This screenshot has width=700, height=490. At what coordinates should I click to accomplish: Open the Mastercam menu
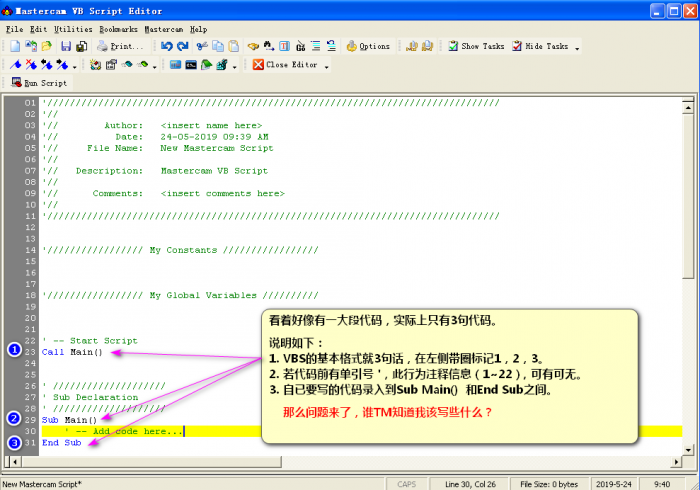pos(164,29)
